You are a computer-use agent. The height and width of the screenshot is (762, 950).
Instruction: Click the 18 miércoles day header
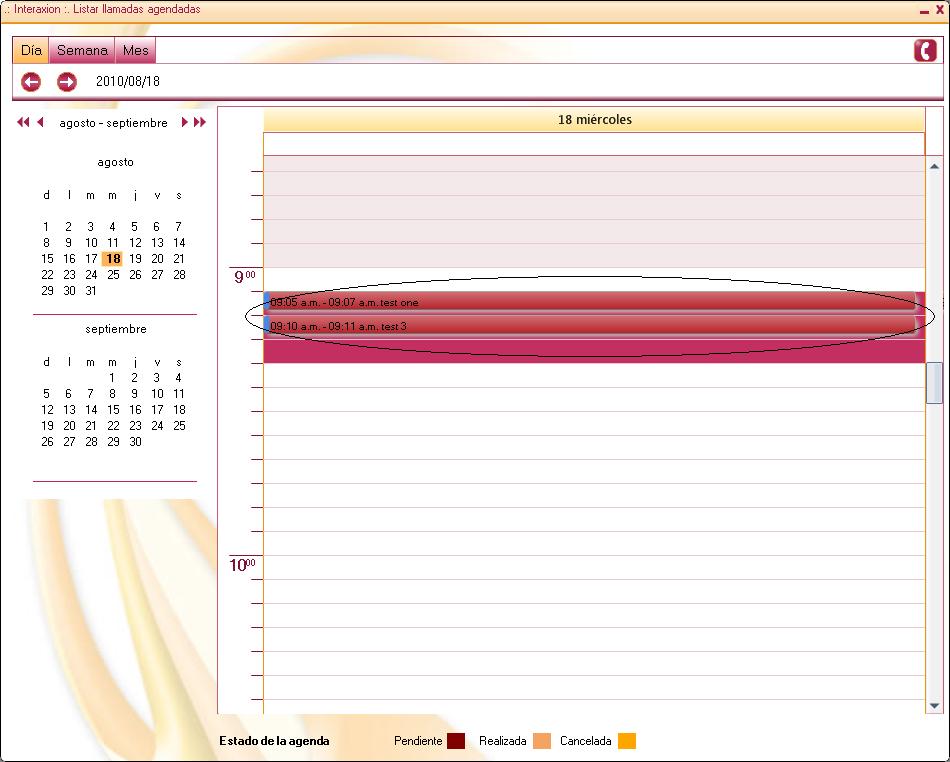[x=594, y=119]
